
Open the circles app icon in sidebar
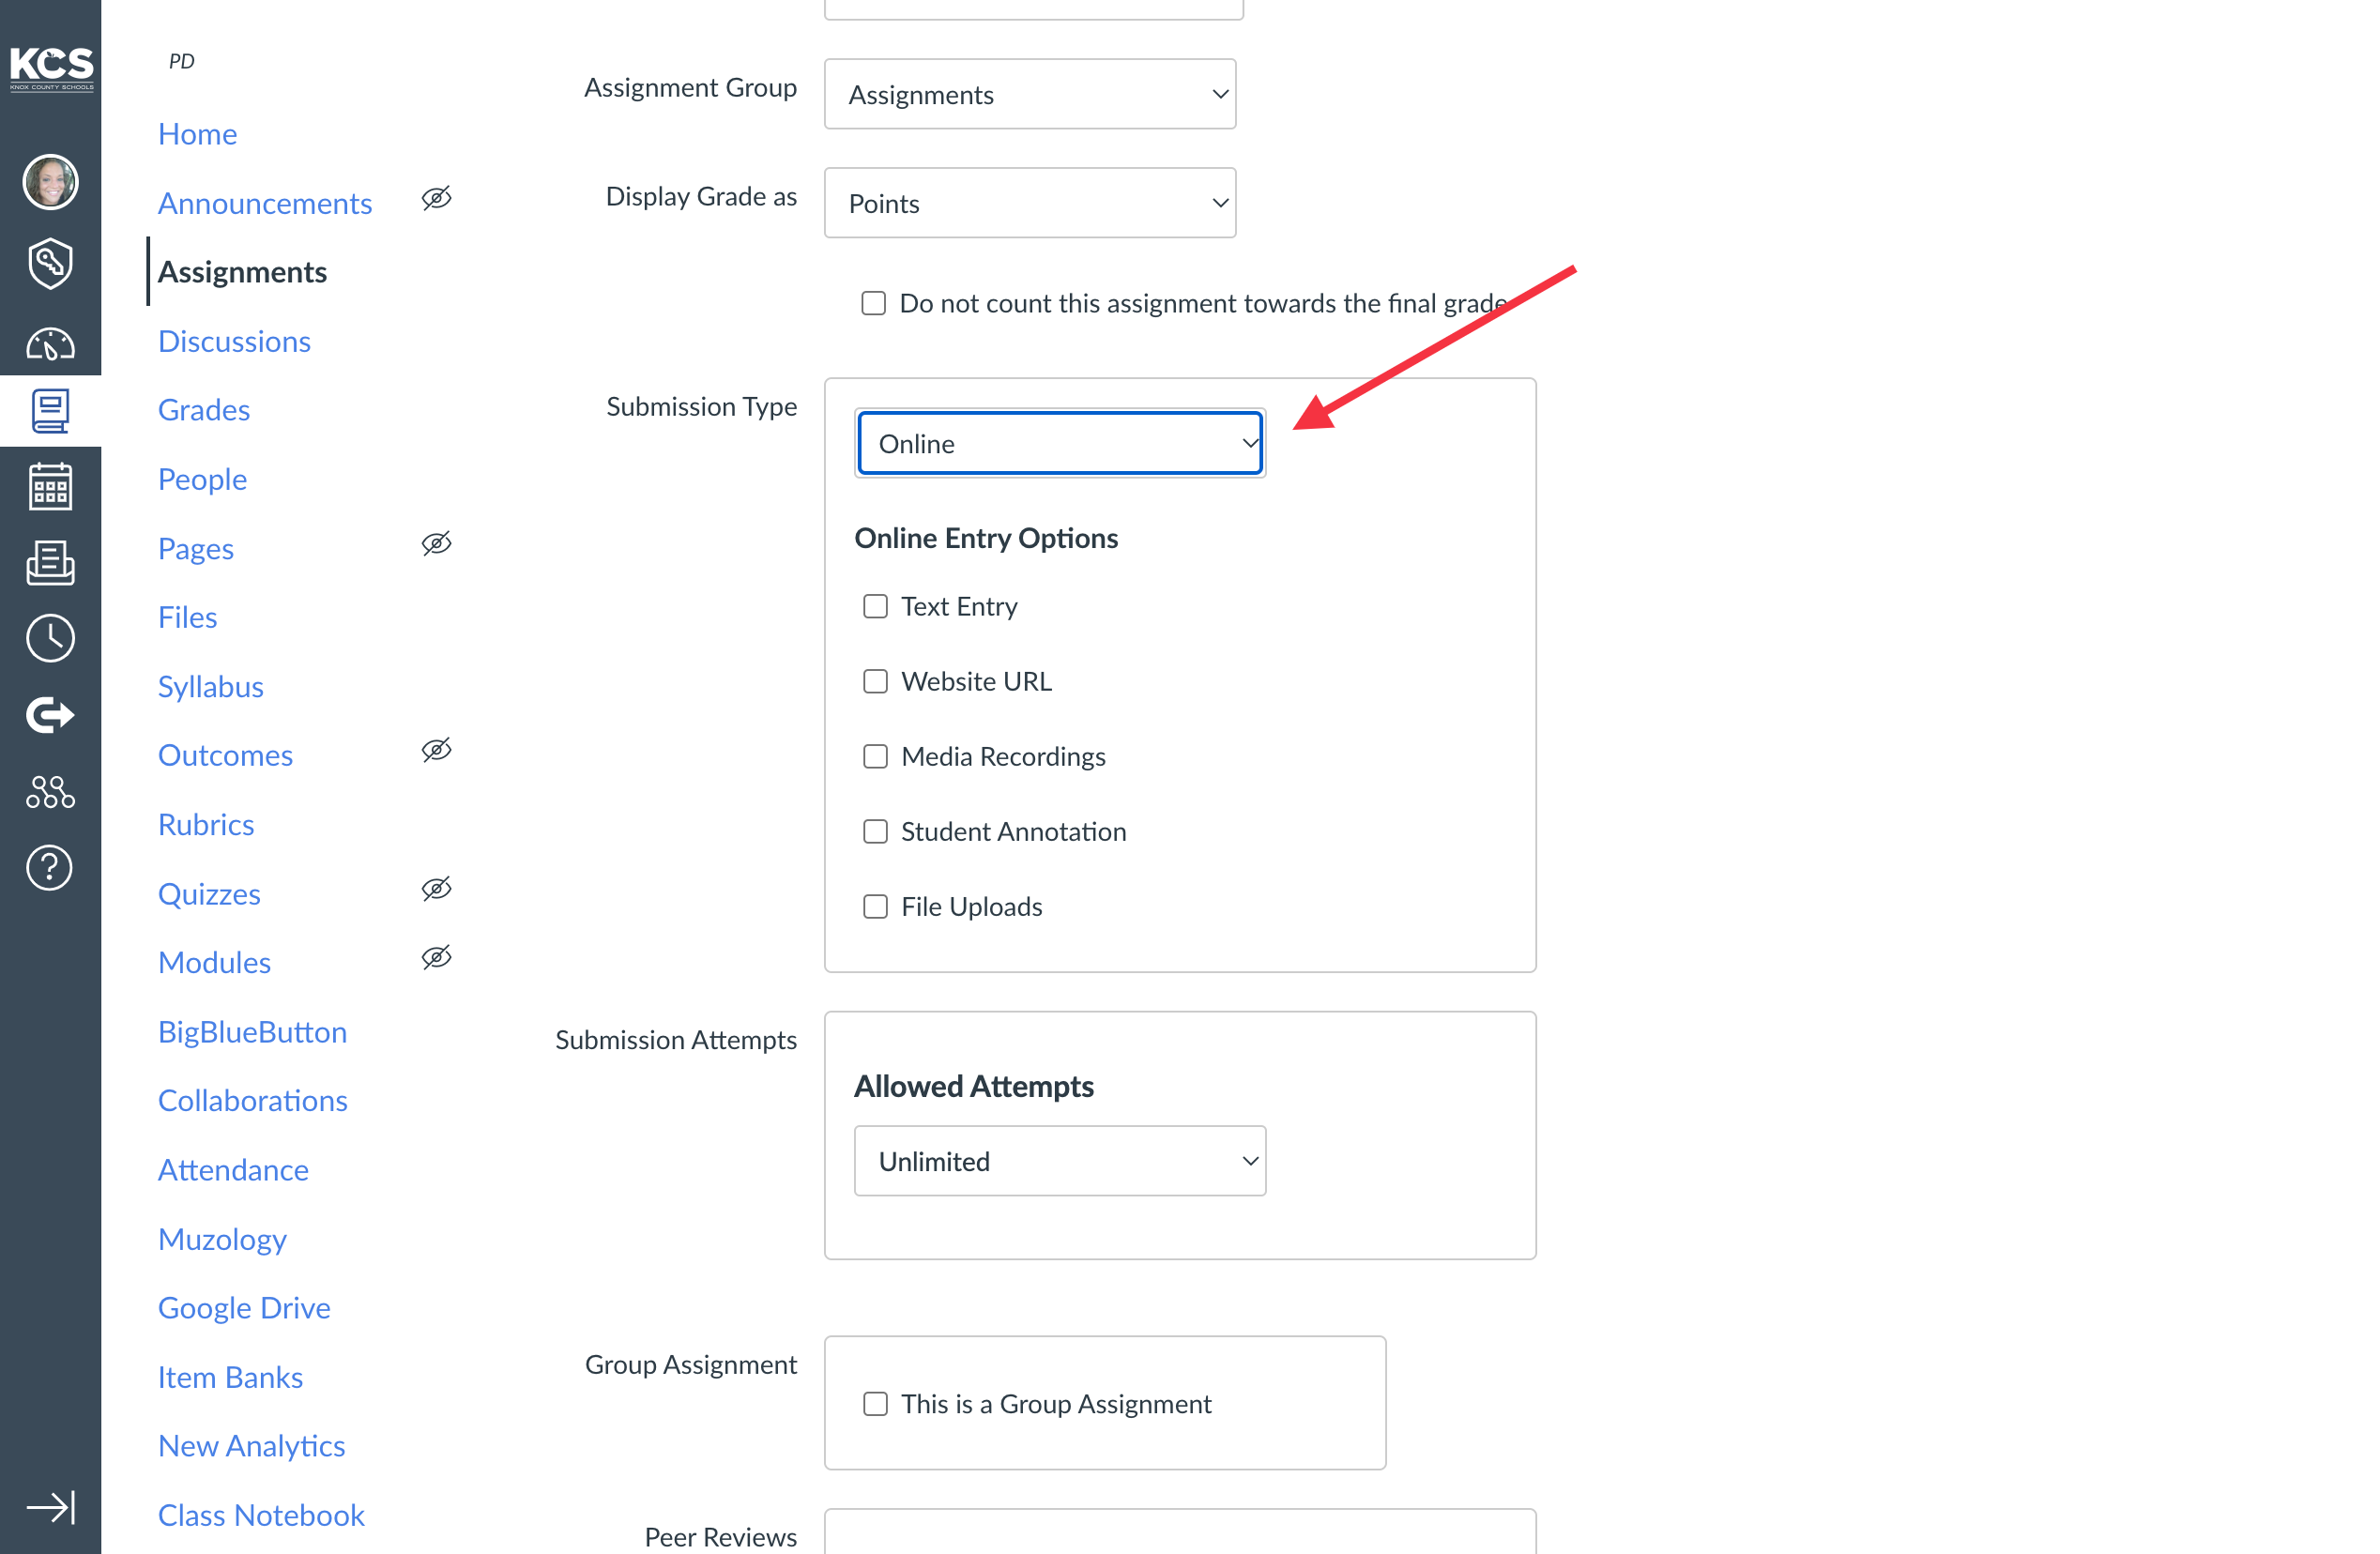[x=50, y=792]
